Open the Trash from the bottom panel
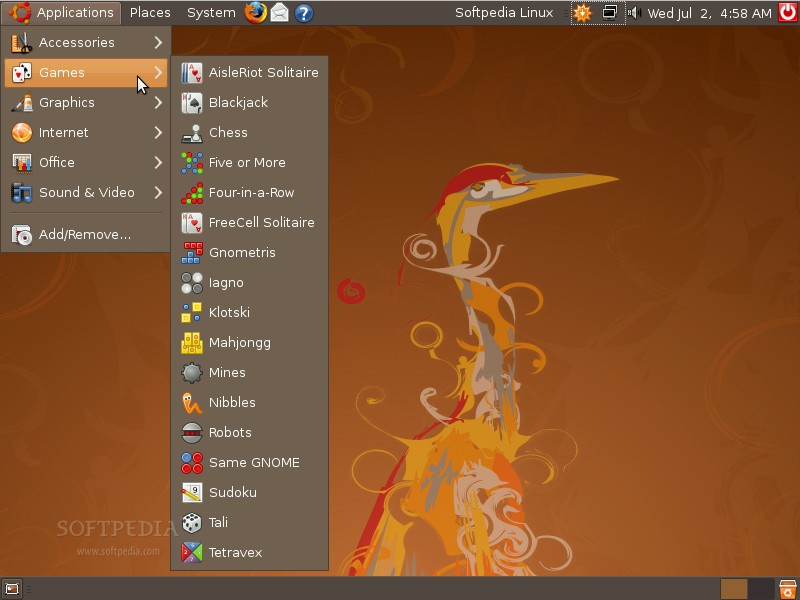800x600 pixels. click(x=786, y=589)
